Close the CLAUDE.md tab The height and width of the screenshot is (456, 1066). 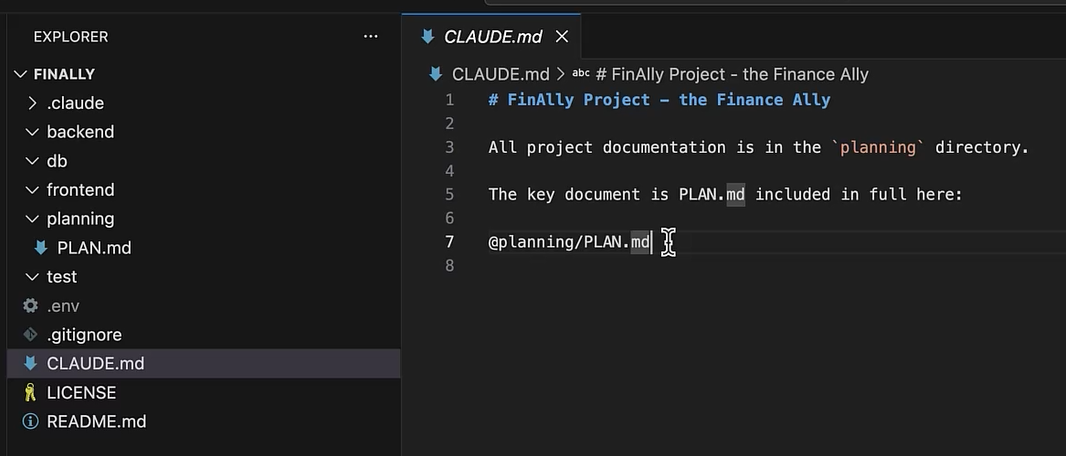point(562,37)
